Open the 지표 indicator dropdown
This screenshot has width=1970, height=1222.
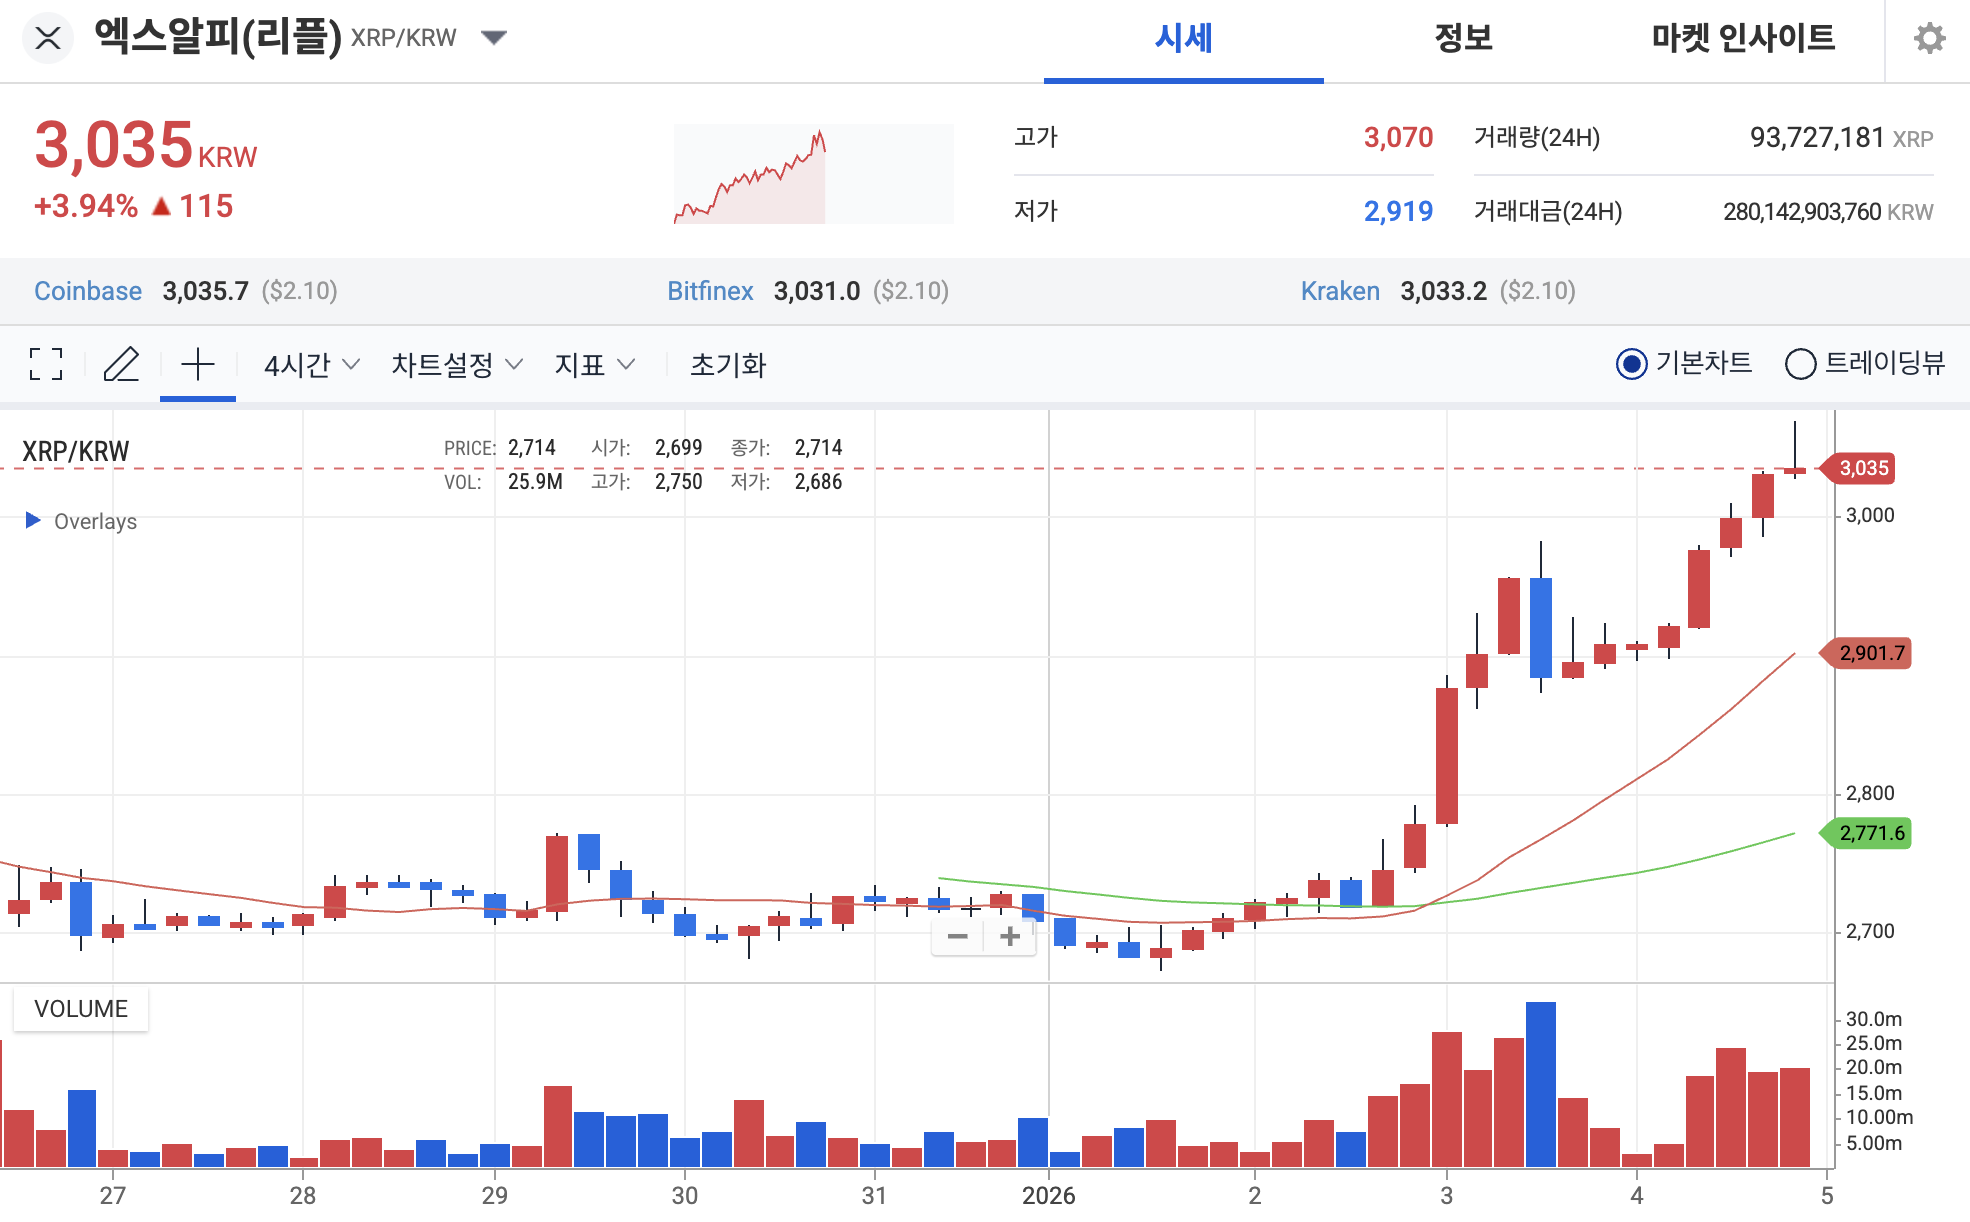click(593, 365)
